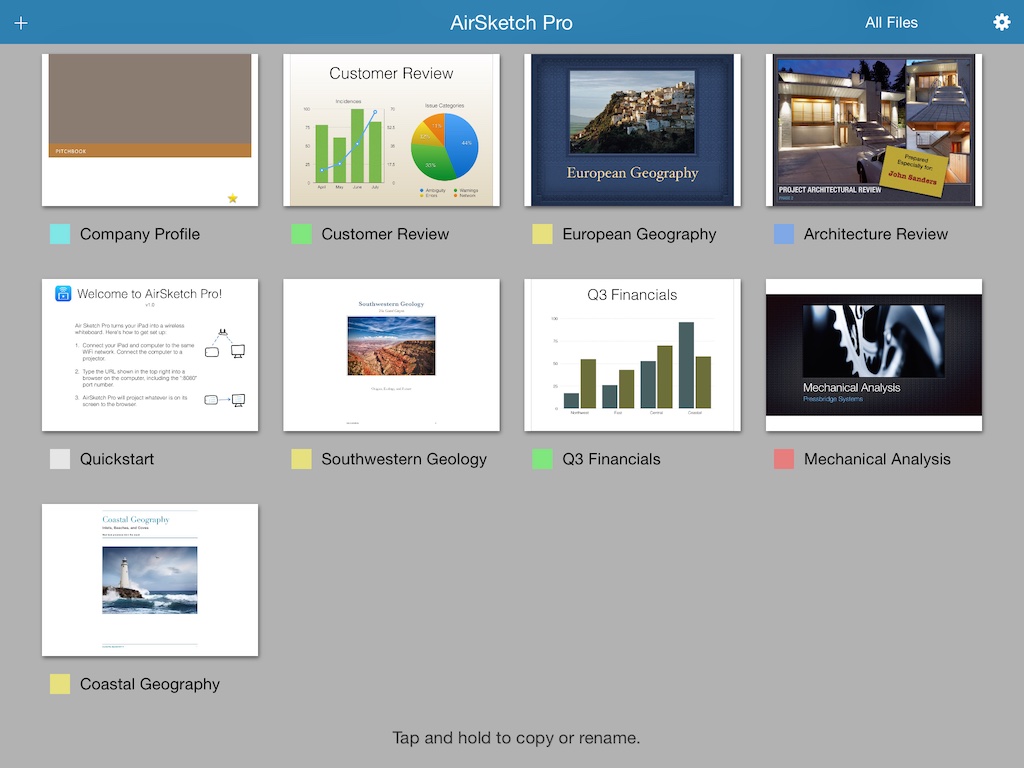This screenshot has width=1024, height=768.
Task: Click the yellow swatch beside Coastal Geography
Action: (60, 684)
